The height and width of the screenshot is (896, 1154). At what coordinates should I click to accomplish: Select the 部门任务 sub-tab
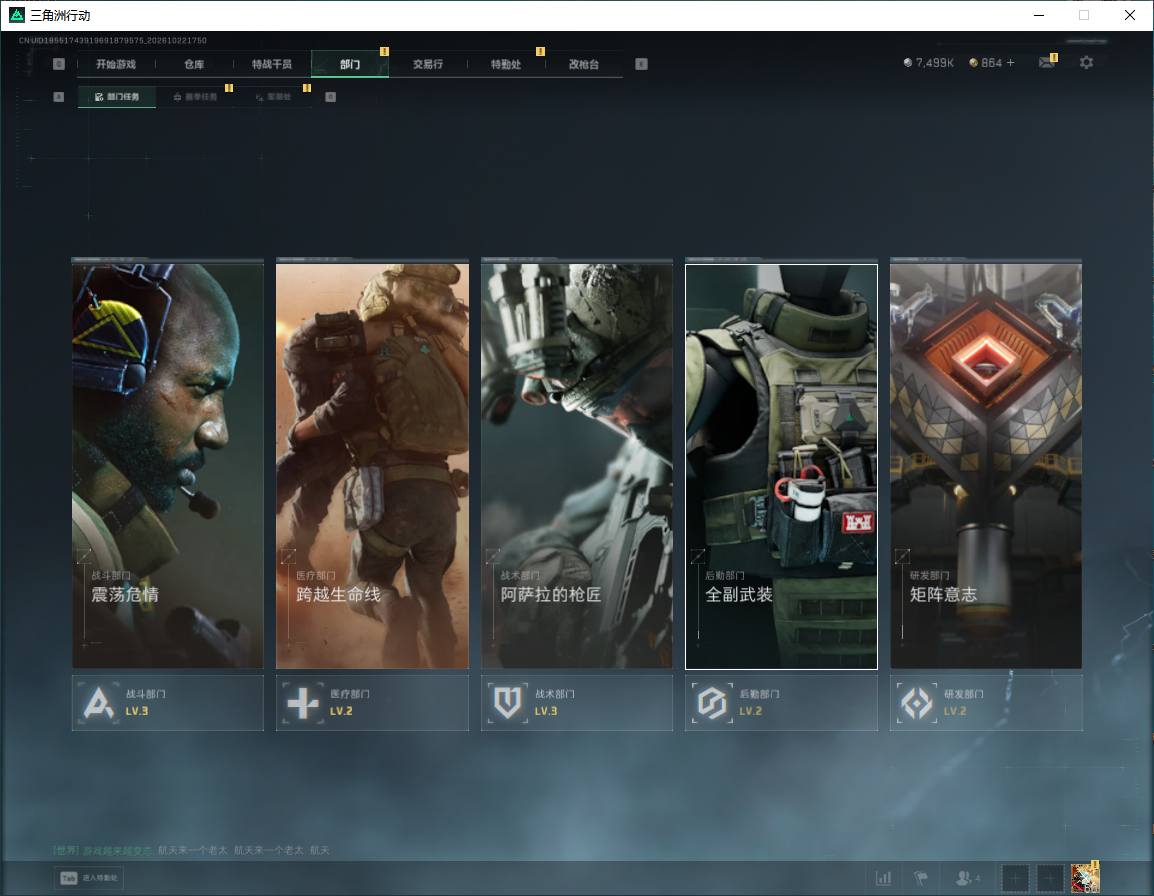point(117,96)
